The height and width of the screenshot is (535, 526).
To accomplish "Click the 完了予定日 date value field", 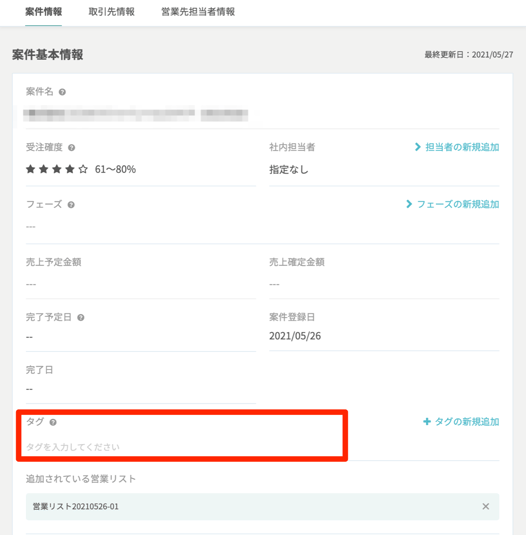I will (141, 337).
